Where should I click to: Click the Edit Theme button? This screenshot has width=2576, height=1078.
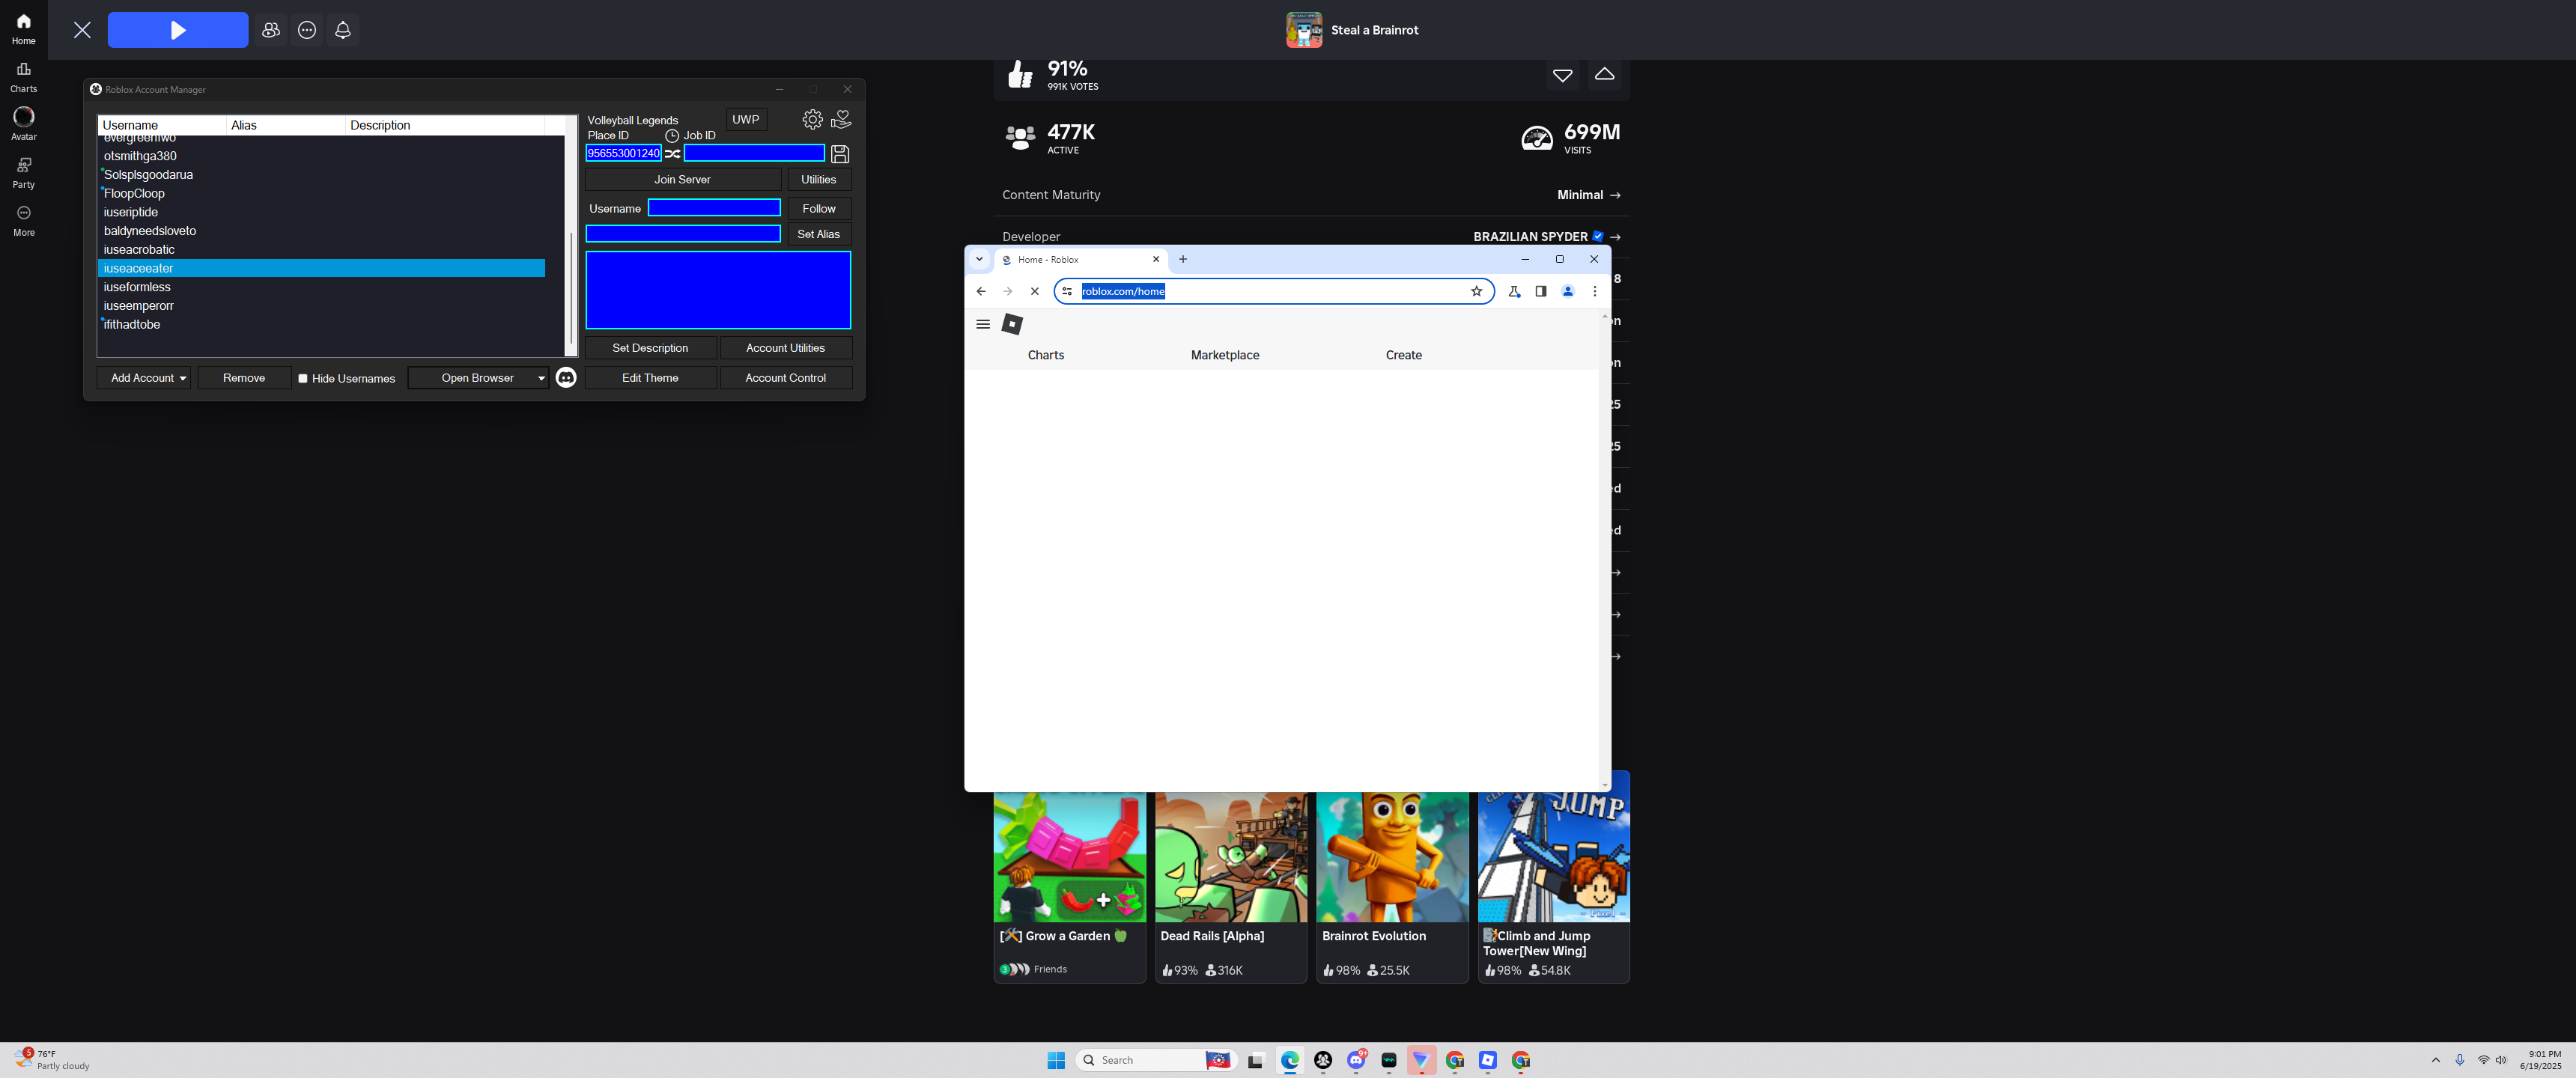(650, 378)
